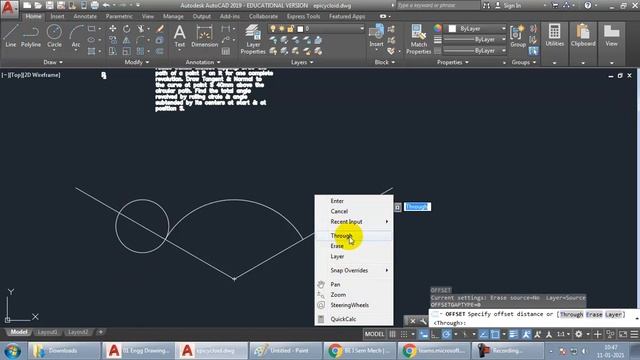This screenshot has height=360, width=640.
Task: Click the Group icon
Action: point(518,36)
